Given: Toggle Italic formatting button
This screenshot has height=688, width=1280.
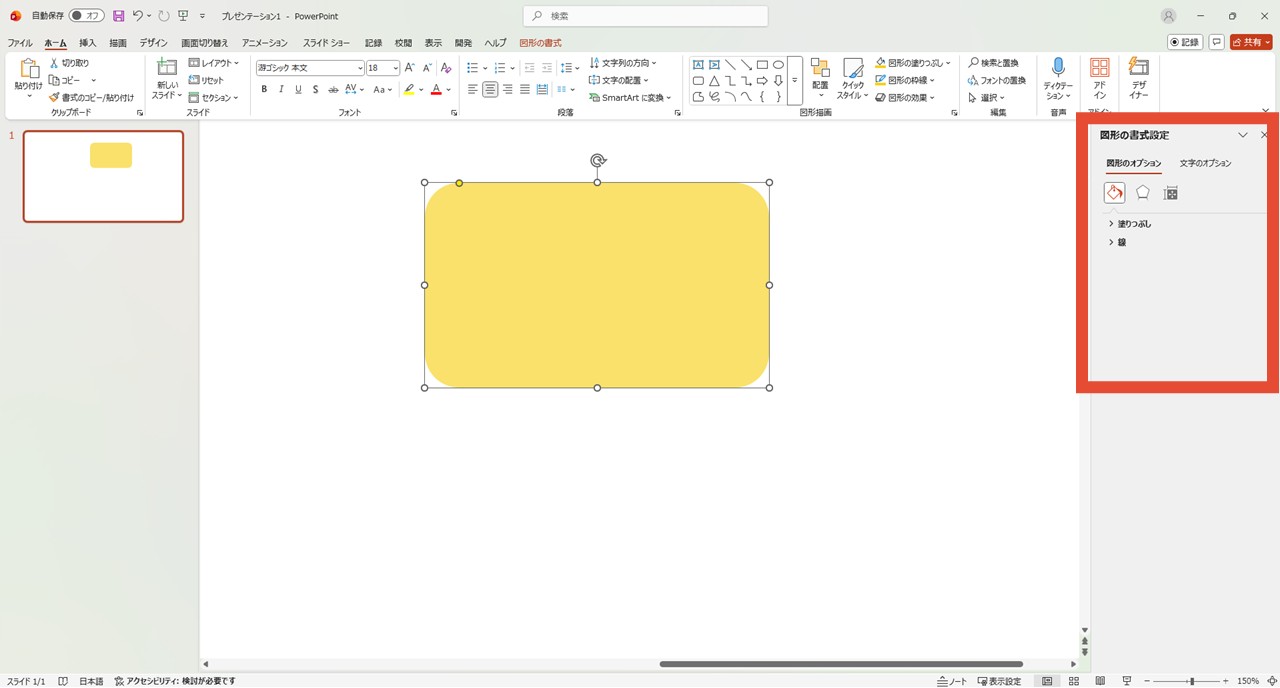Looking at the screenshot, I should click(x=281, y=90).
